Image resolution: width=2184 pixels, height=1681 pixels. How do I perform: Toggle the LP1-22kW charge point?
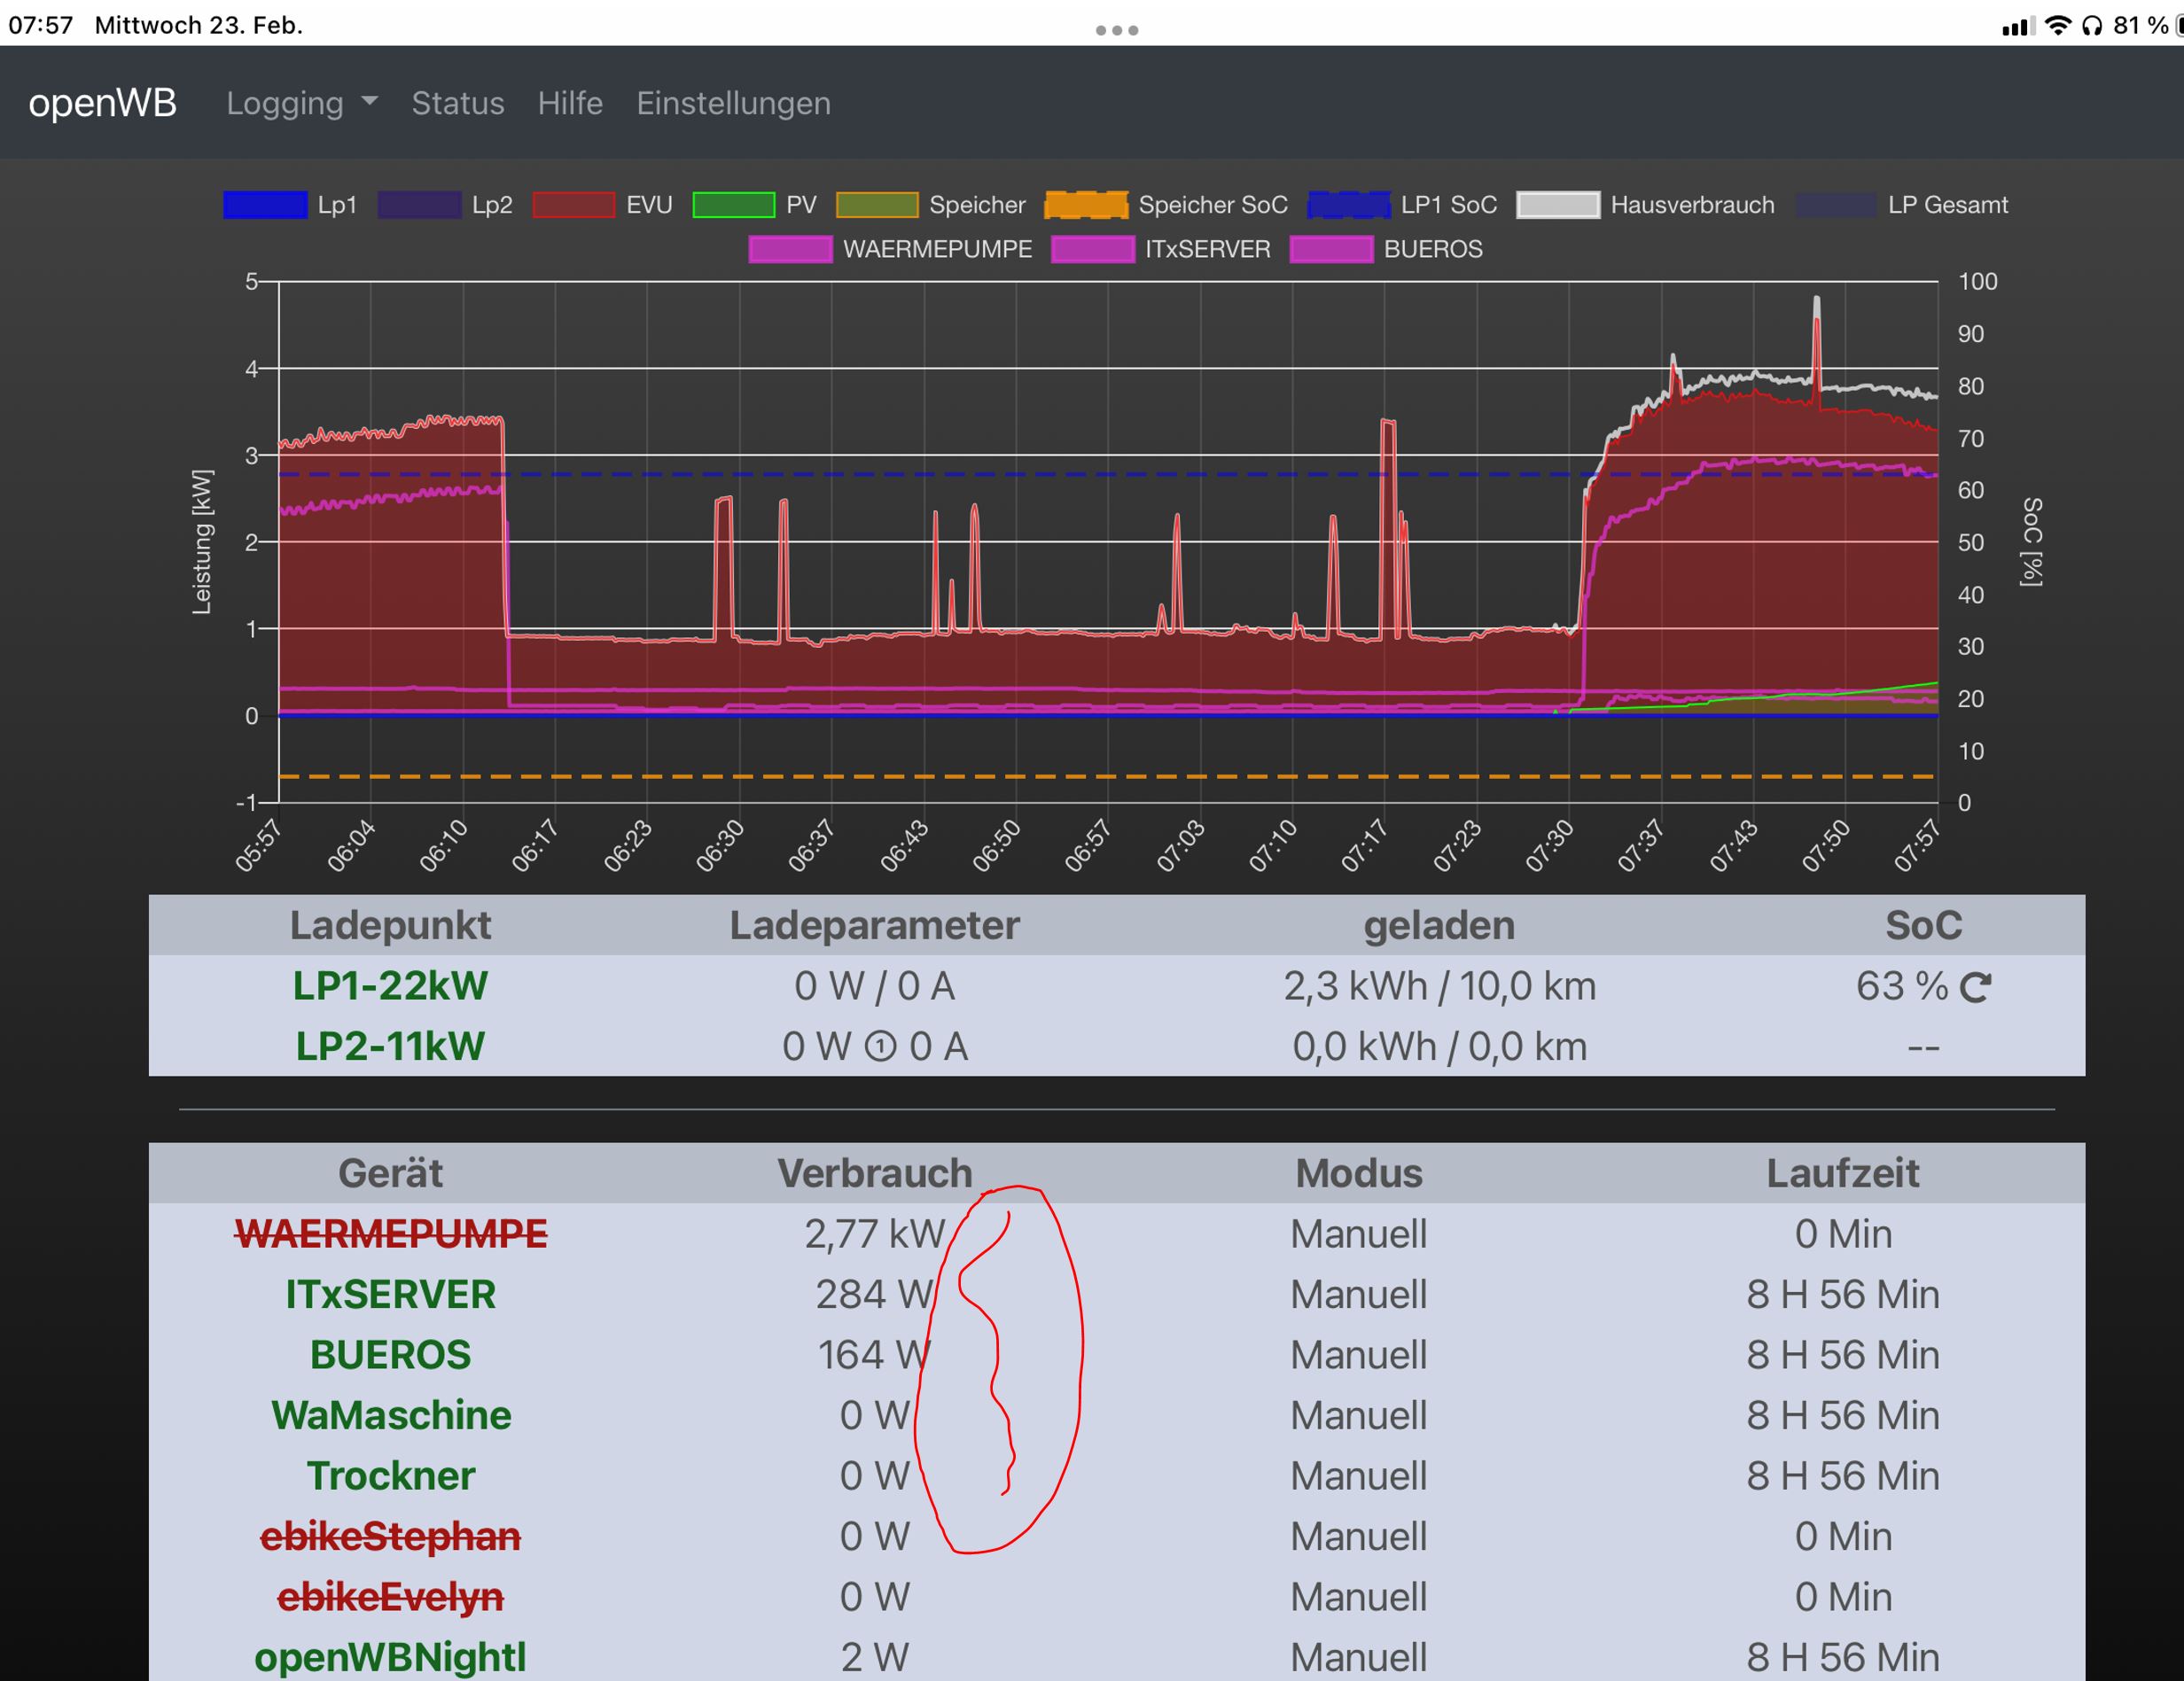(x=390, y=987)
